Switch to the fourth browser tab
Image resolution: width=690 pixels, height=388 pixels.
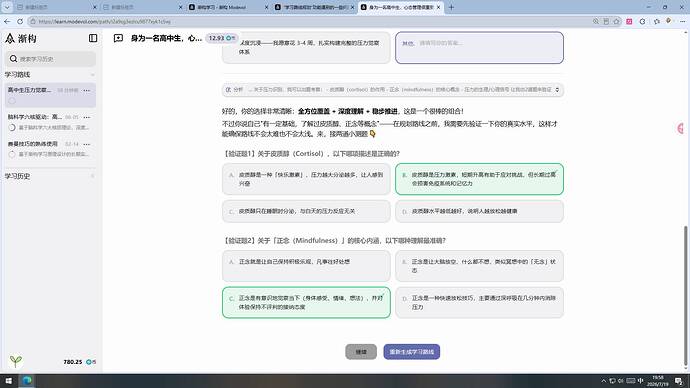tap(314, 7)
